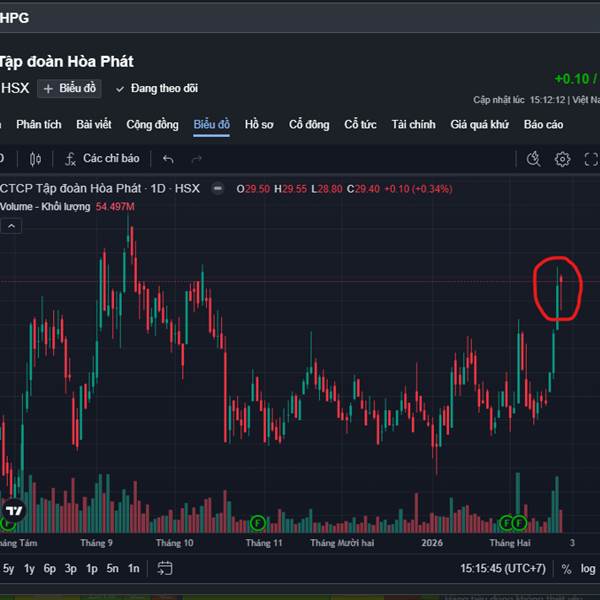The height and width of the screenshot is (600, 600).
Task: Set range to 5n
Action: (112, 569)
